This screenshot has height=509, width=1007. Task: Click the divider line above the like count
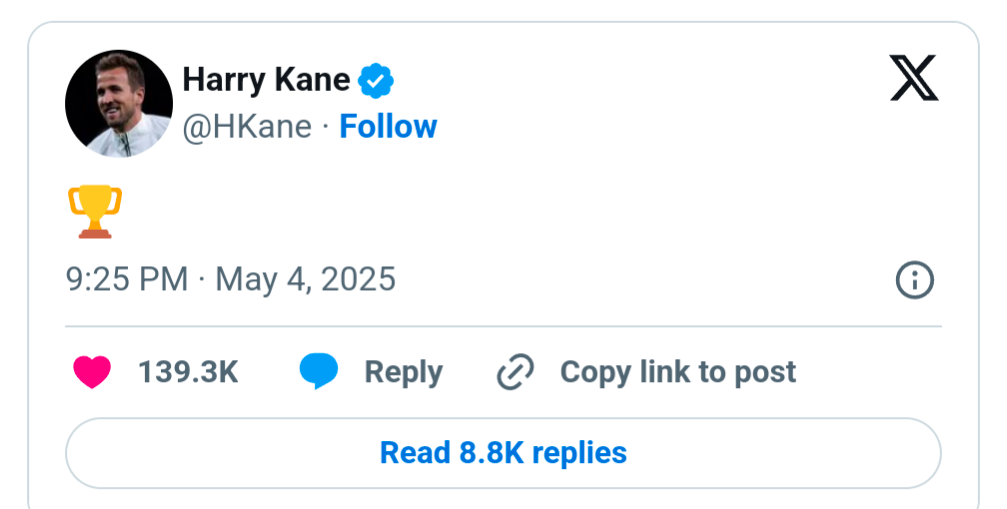click(504, 326)
